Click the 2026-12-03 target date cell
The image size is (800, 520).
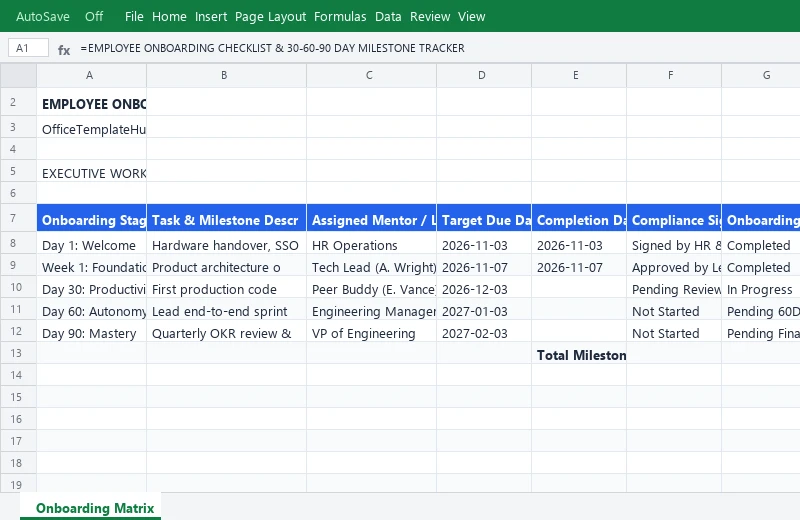click(x=484, y=289)
